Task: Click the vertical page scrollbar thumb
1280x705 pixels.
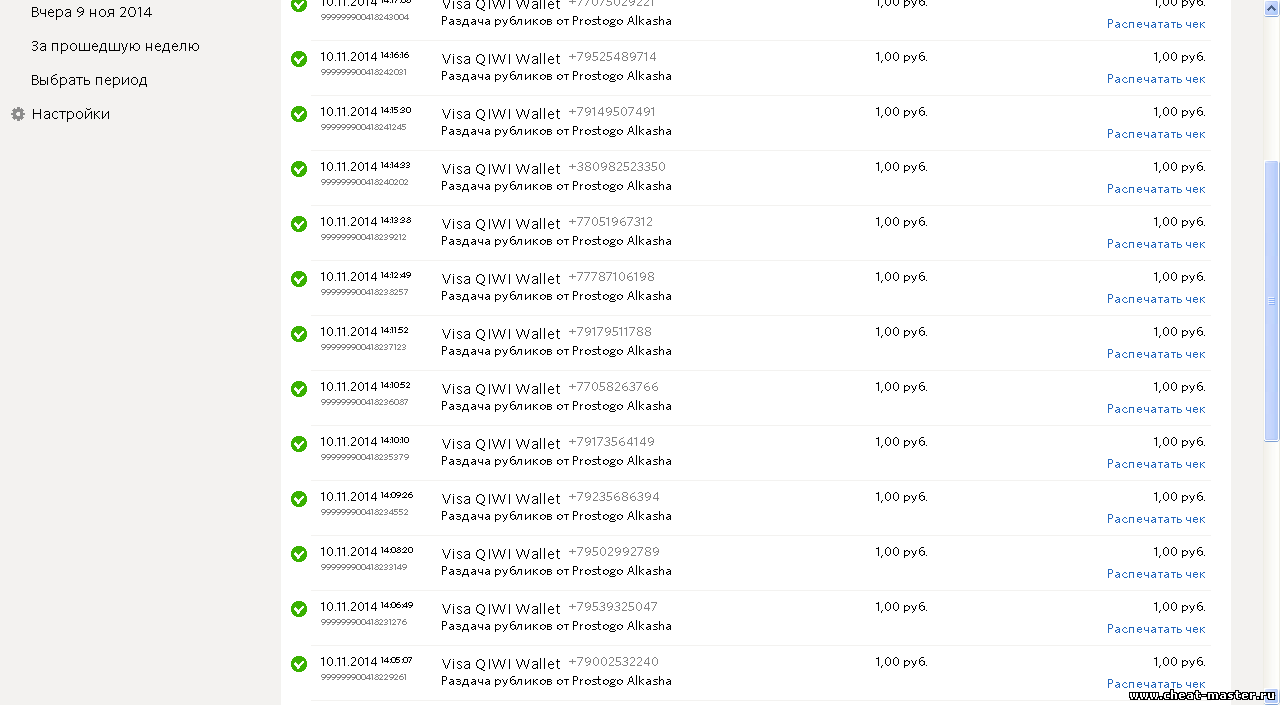Action: (1272, 300)
